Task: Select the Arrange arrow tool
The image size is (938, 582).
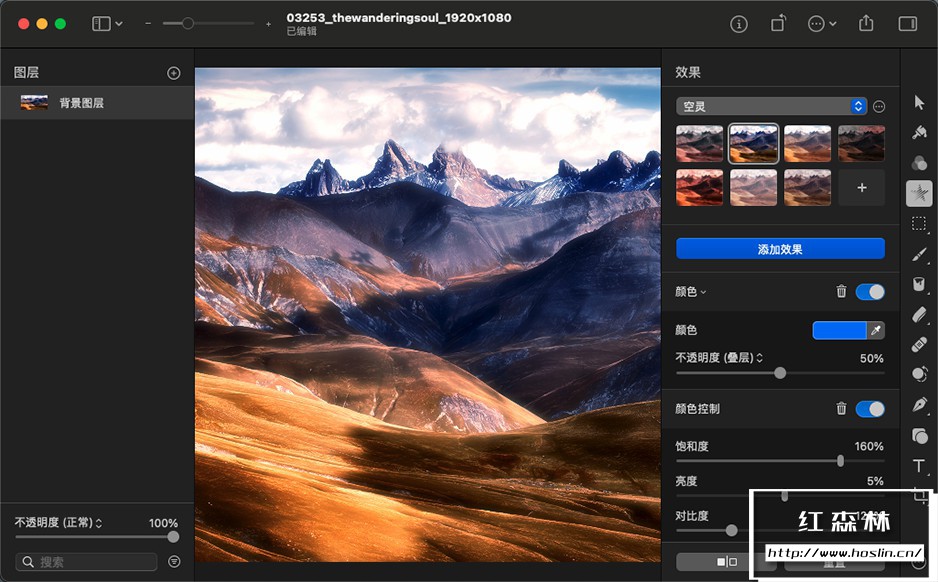Action: coord(920,100)
